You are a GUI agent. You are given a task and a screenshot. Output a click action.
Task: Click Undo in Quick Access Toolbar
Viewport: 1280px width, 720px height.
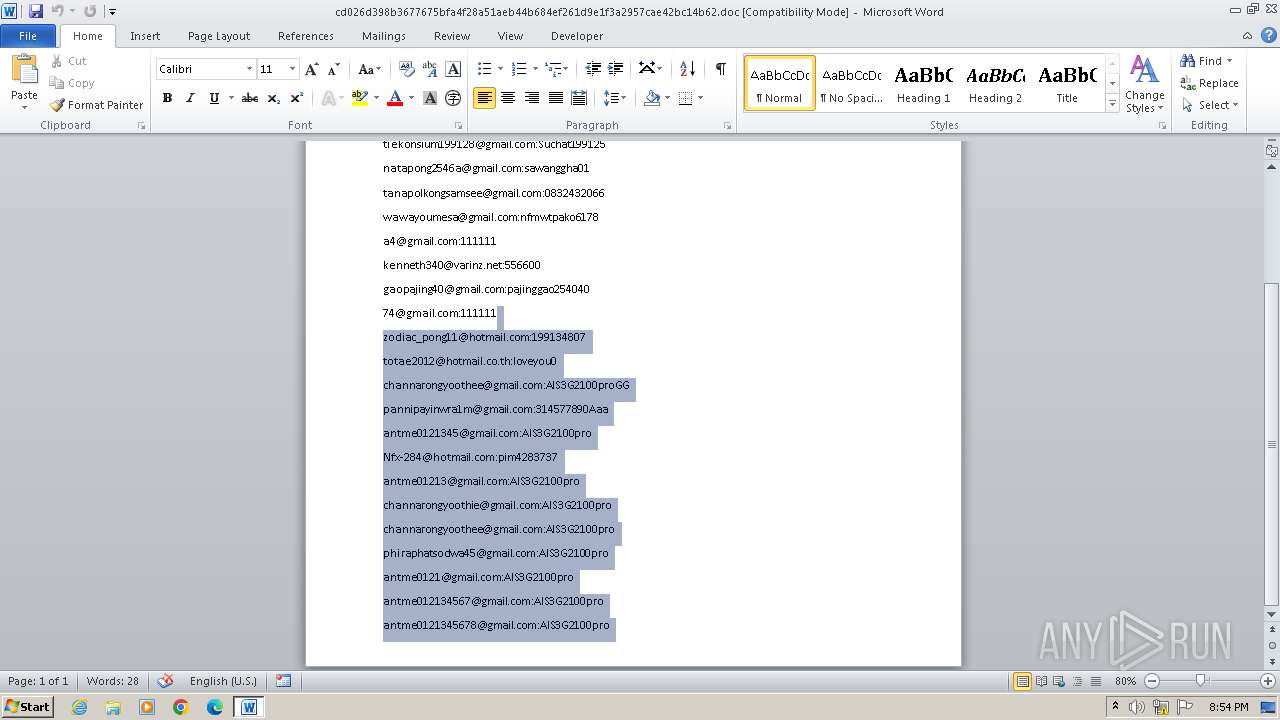(x=57, y=11)
